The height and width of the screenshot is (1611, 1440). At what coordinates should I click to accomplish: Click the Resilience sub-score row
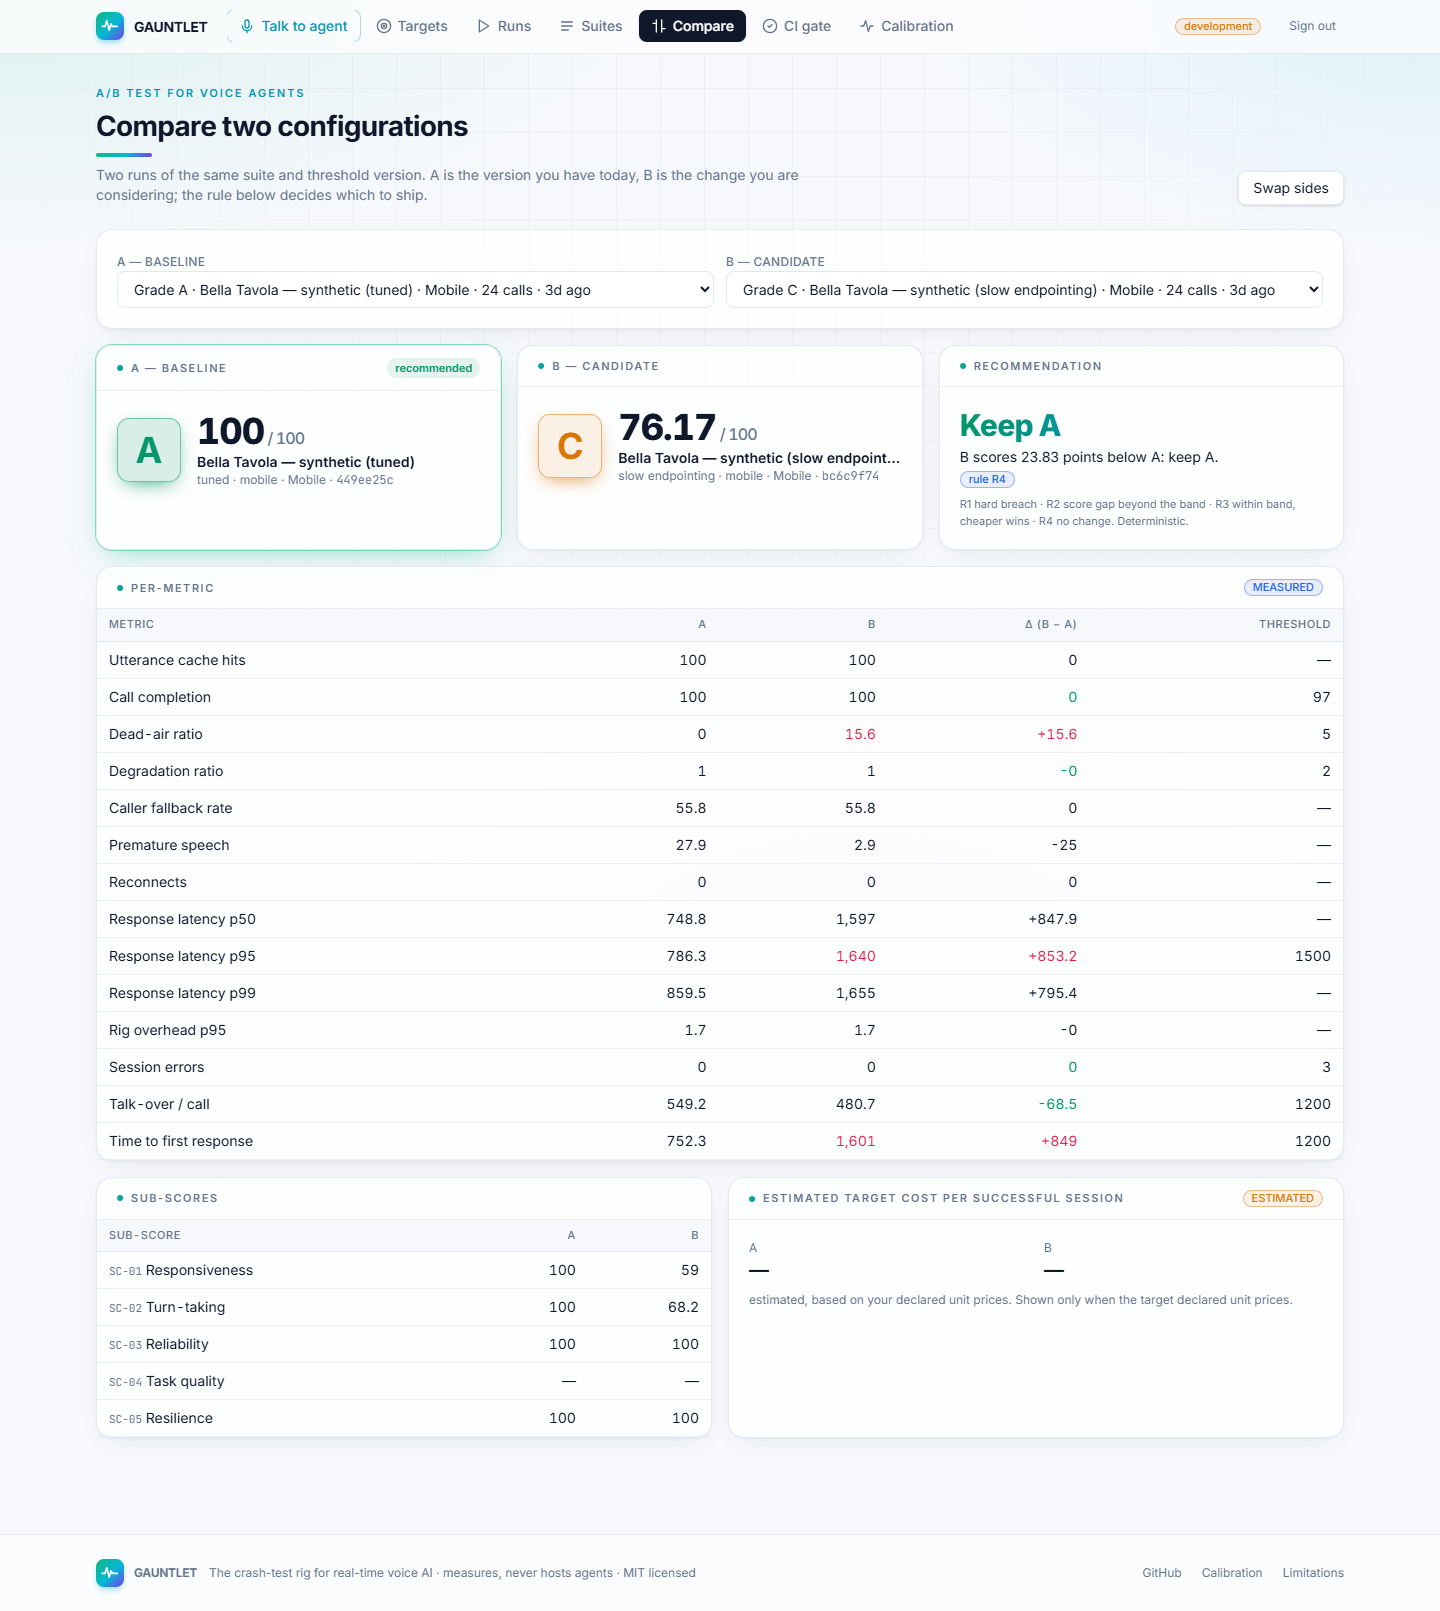404,1418
